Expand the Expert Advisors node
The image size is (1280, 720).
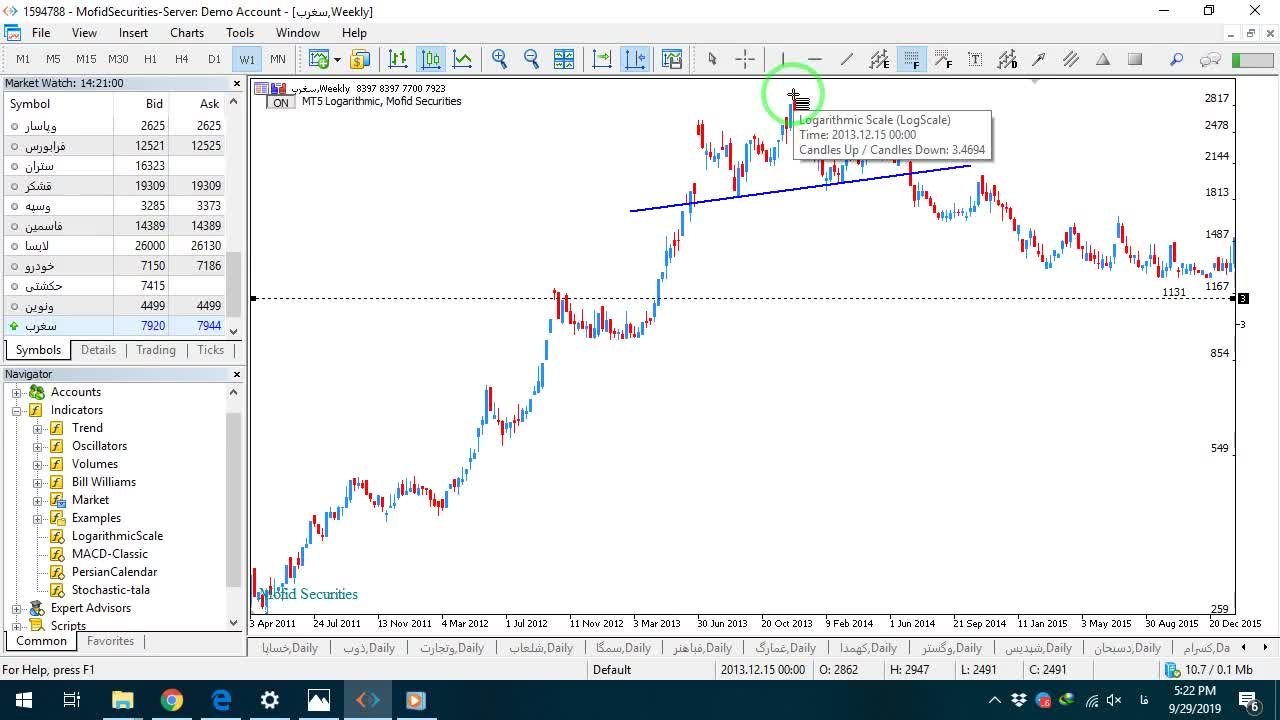17,608
